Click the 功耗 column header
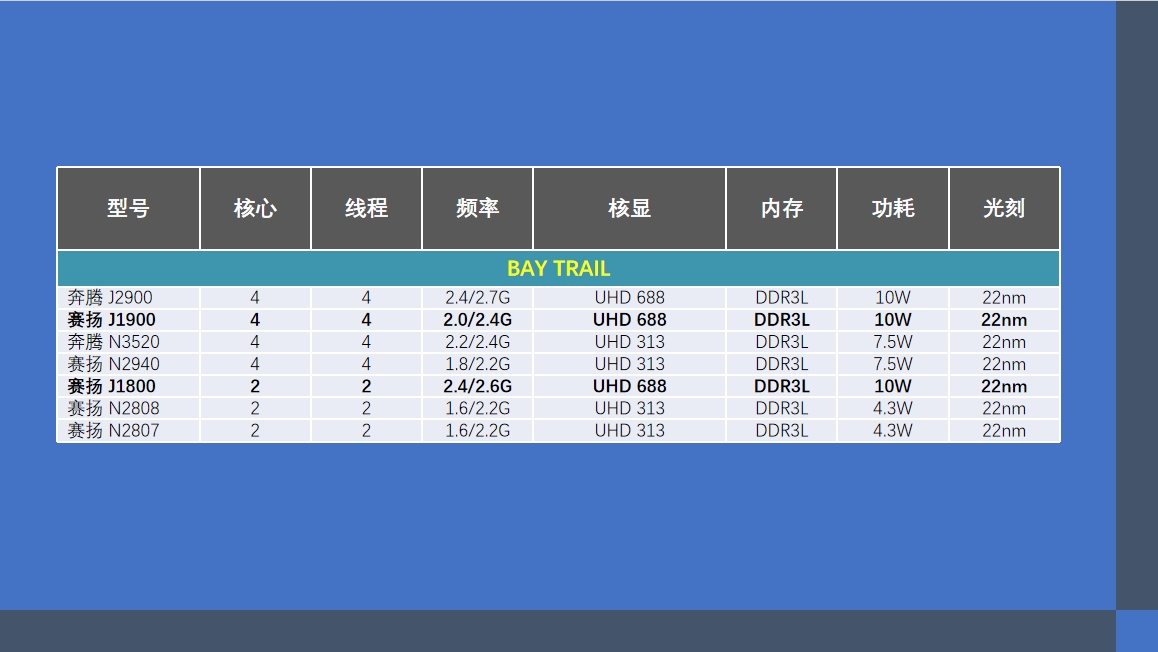Image resolution: width=1158 pixels, height=652 pixels. pyautogui.click(x=893, y=208)
